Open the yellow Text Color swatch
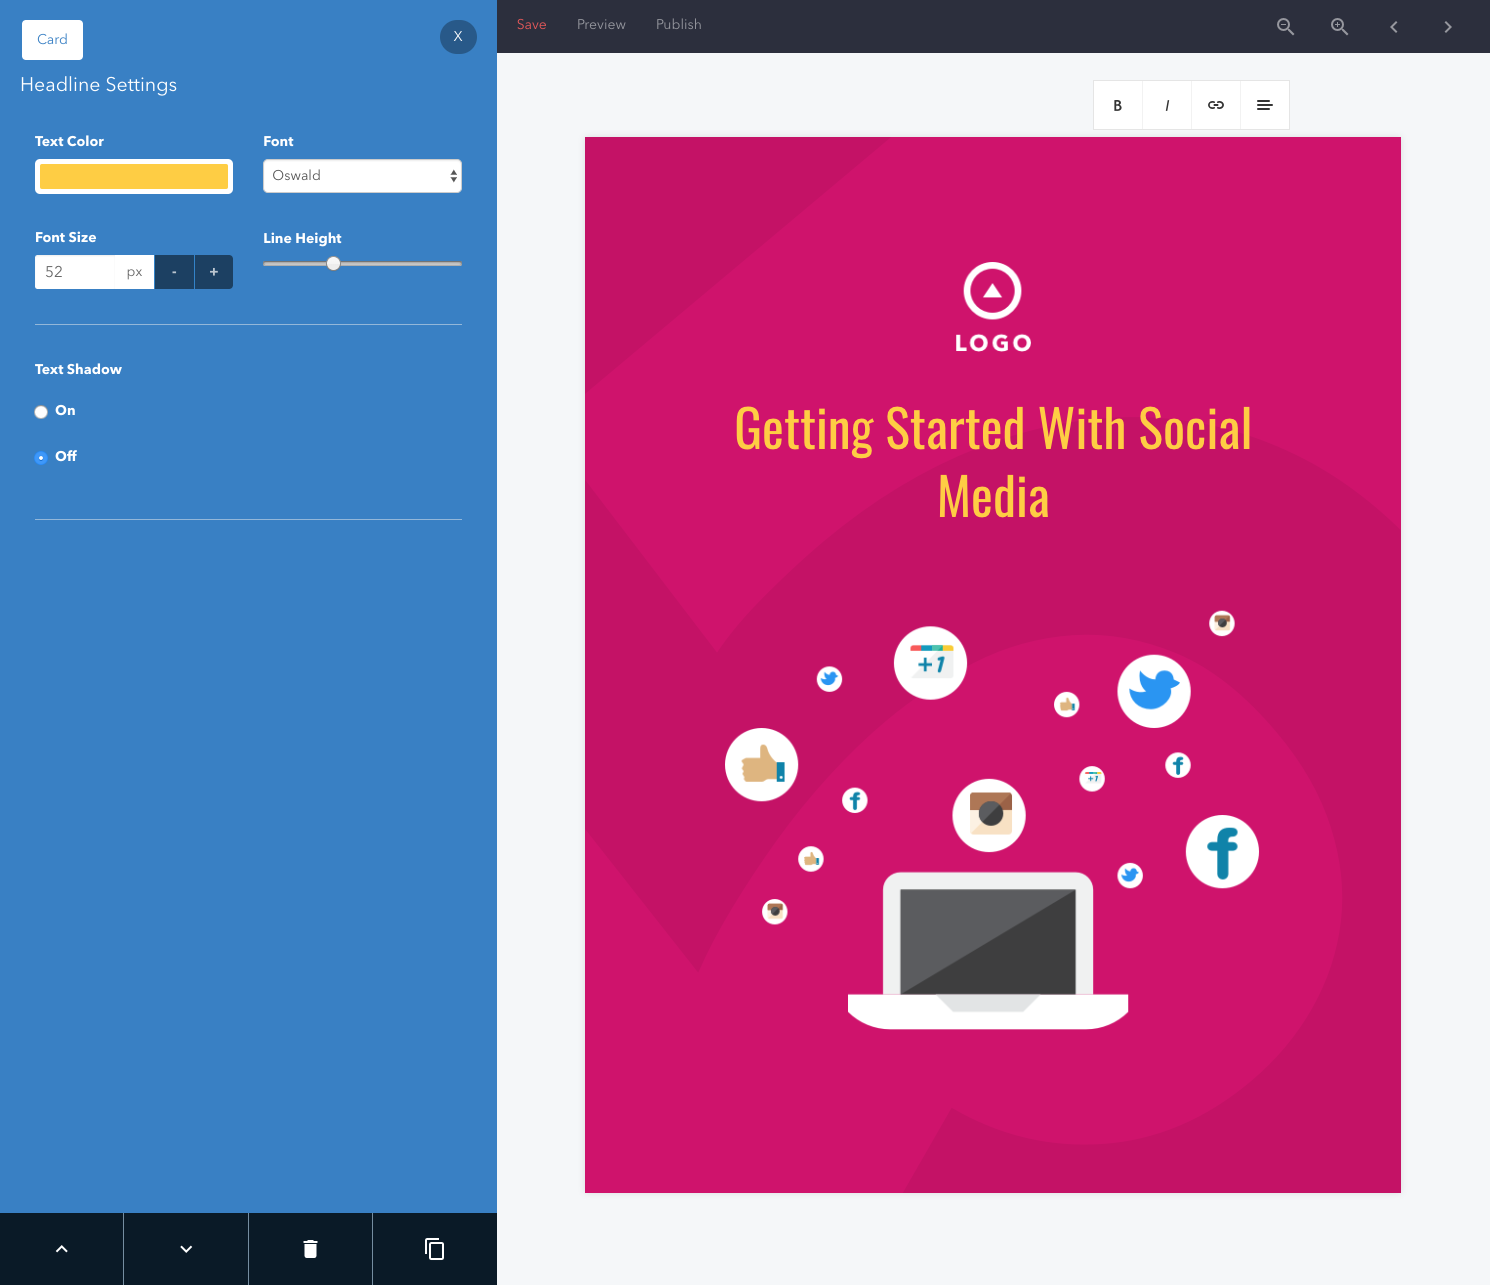1490x1285 pixels. (134, 177)
